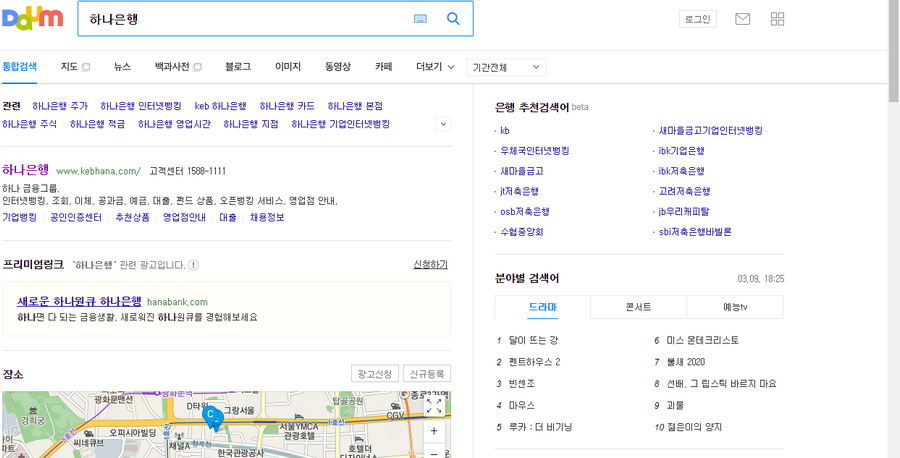Click drama ranking 빈센조
The image size is (900, 458).
(522, 383)
